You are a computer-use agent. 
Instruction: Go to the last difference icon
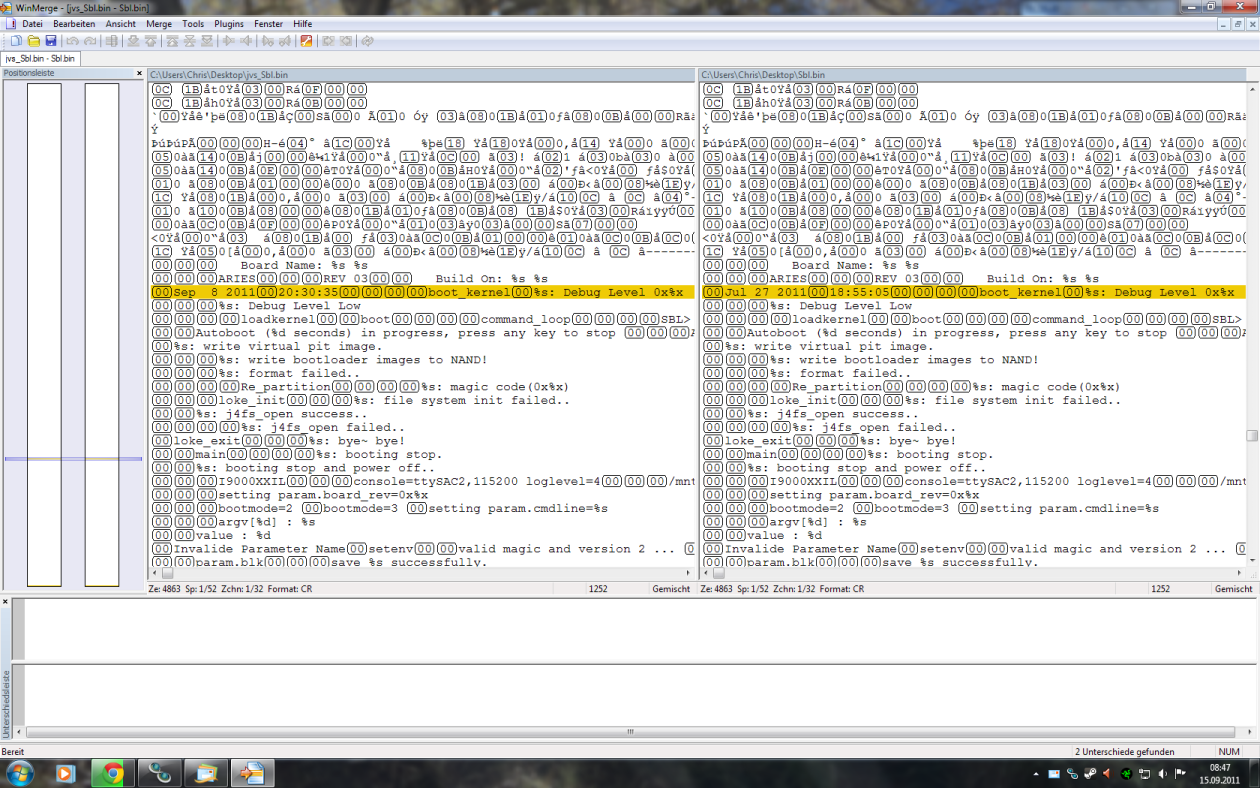[207, 41]
